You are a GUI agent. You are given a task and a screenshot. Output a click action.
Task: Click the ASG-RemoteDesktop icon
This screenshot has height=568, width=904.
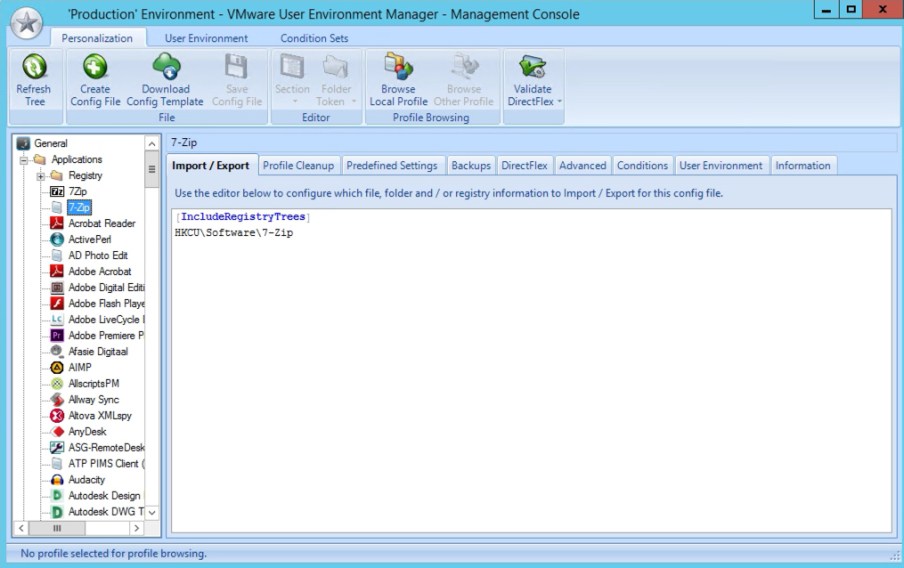[x=56, y=447]
